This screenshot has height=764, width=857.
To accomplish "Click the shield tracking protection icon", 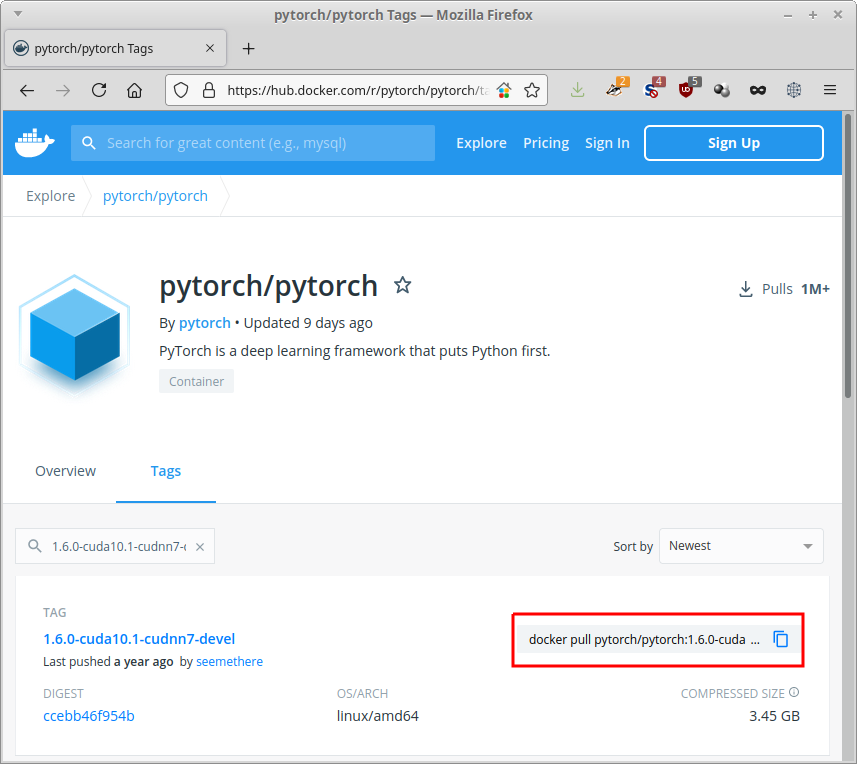I will 181,90.
